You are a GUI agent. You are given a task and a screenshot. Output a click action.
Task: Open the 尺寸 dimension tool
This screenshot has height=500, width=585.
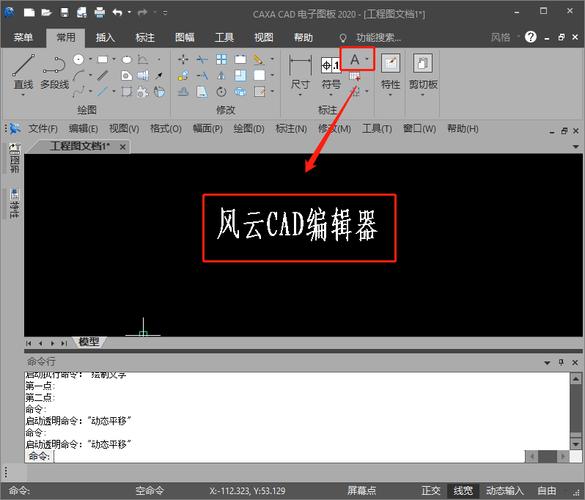(300, 72)
